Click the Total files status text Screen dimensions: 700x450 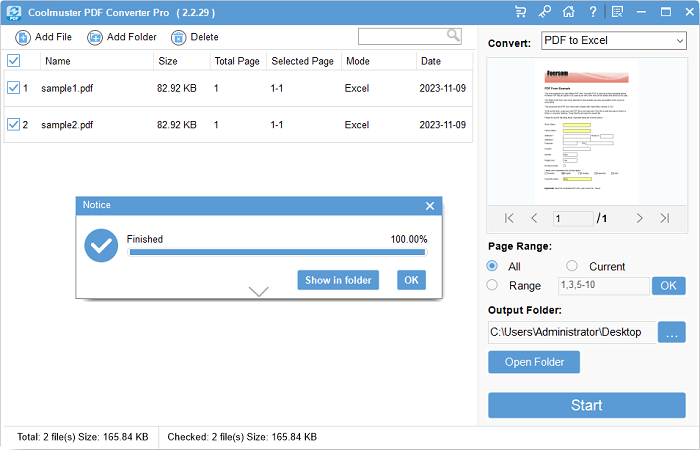point(83,437)
